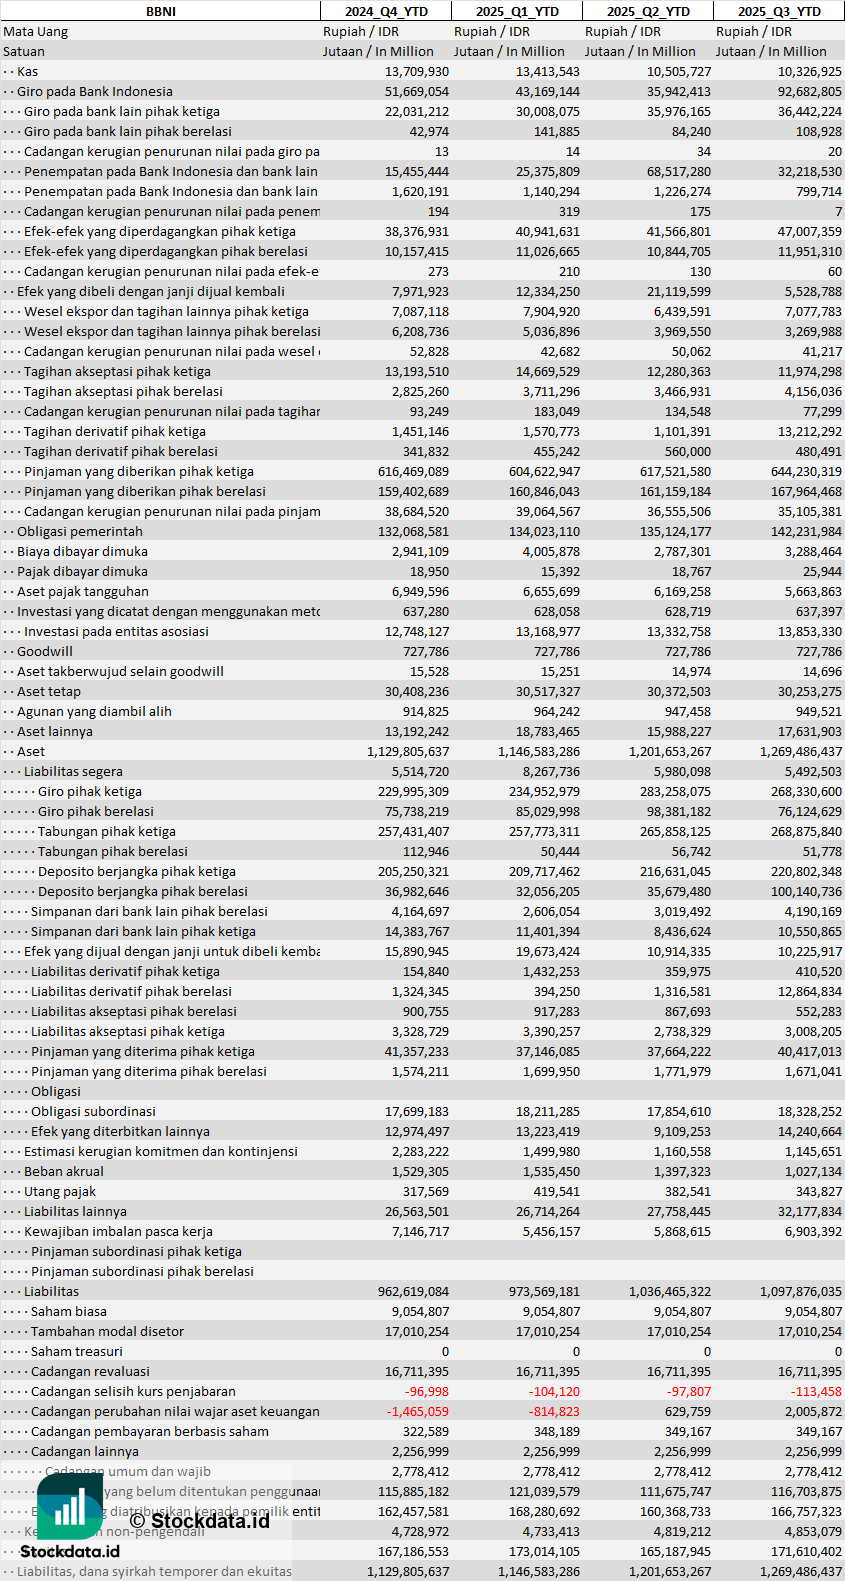The width and height of the screenshot is (845, 1581).
Task: Click Deposito berjangka pihak ketiga label
Action: click(137, 871)
